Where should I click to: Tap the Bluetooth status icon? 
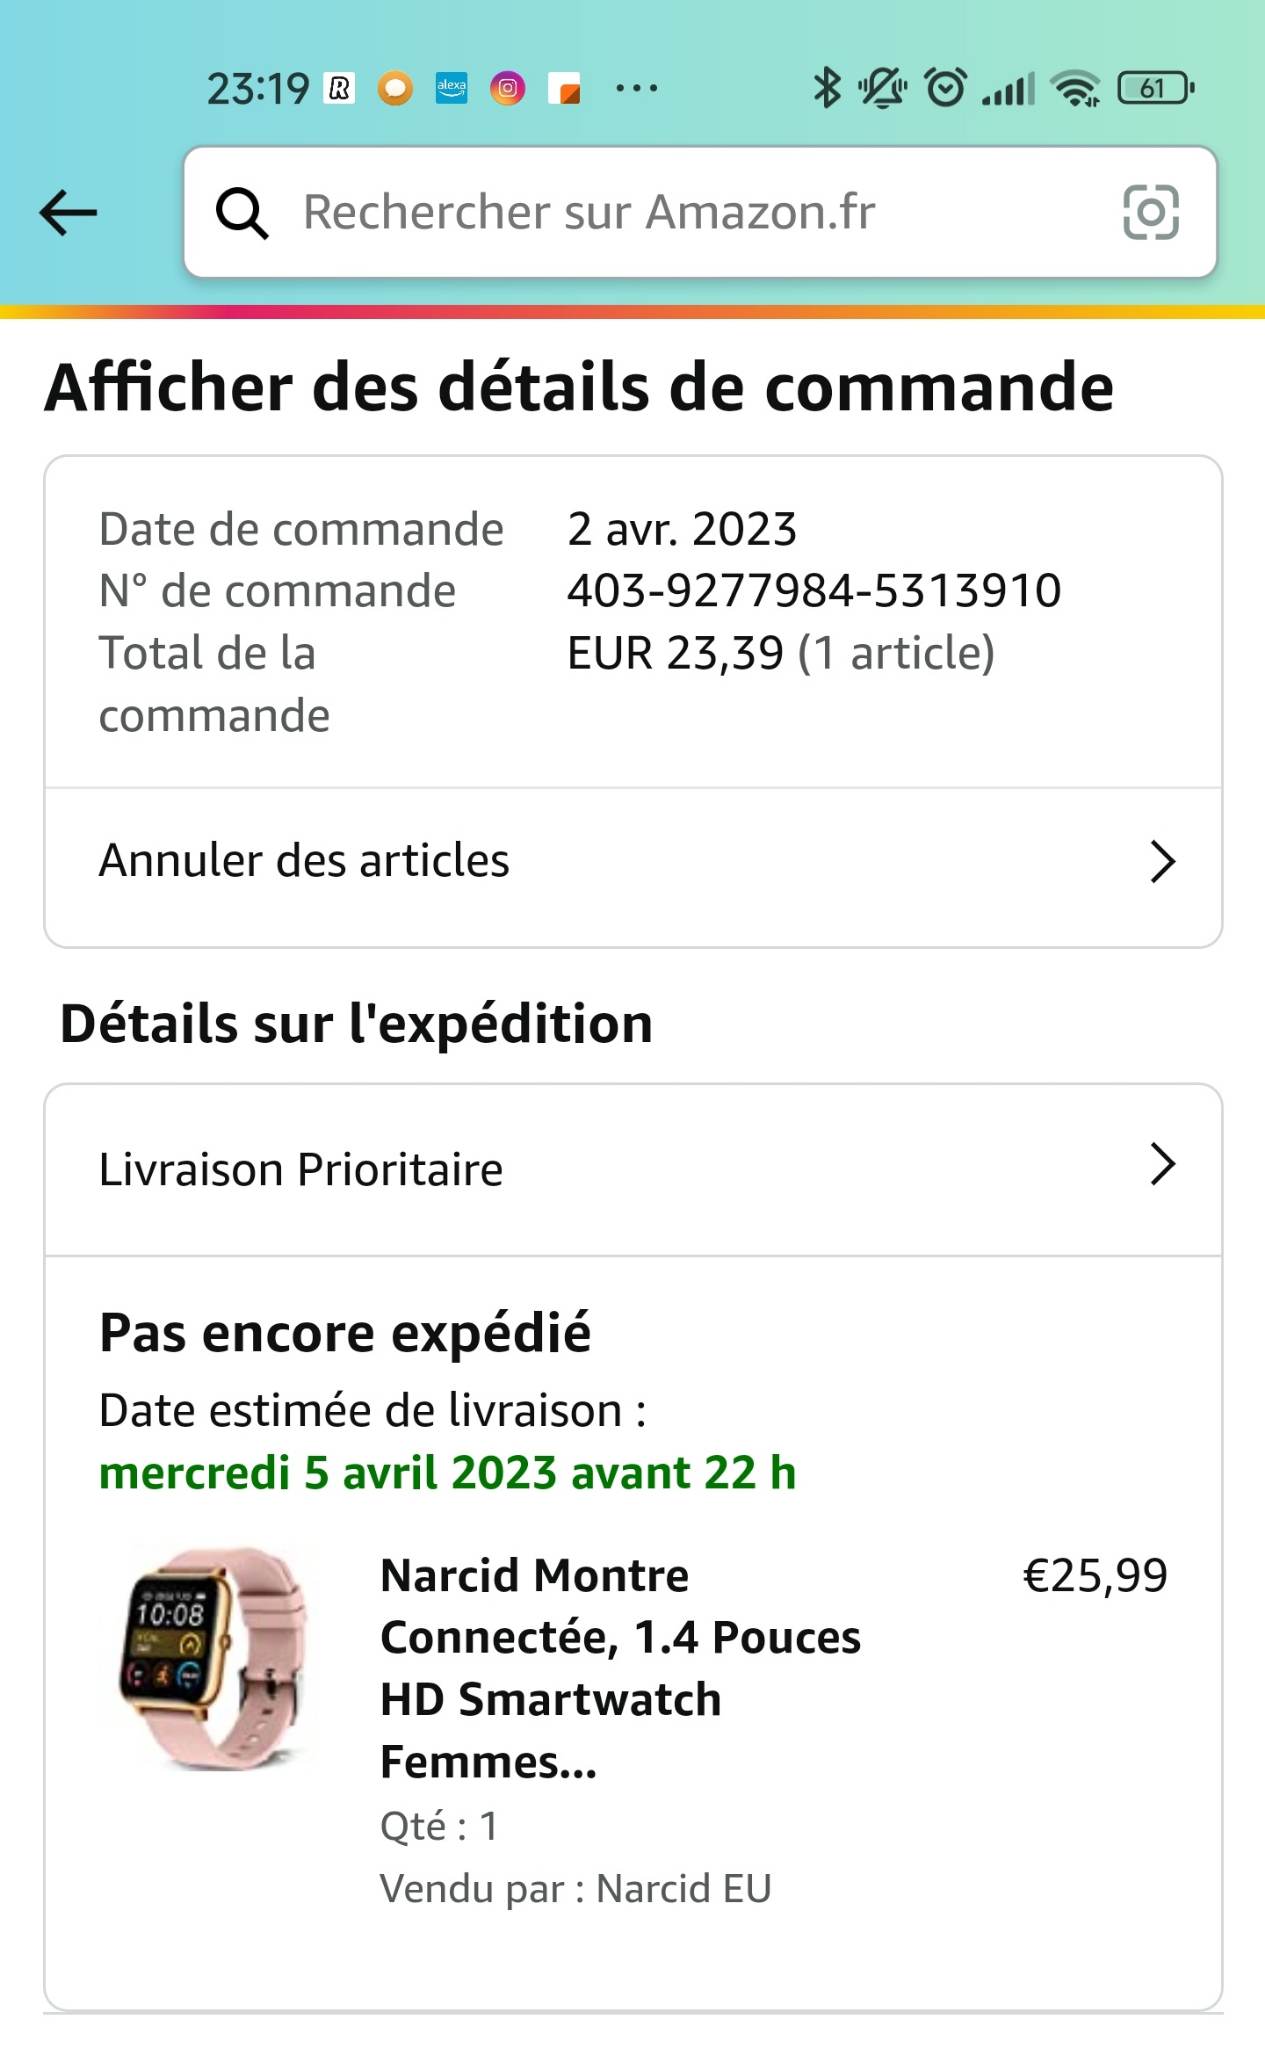click(826, 88)
